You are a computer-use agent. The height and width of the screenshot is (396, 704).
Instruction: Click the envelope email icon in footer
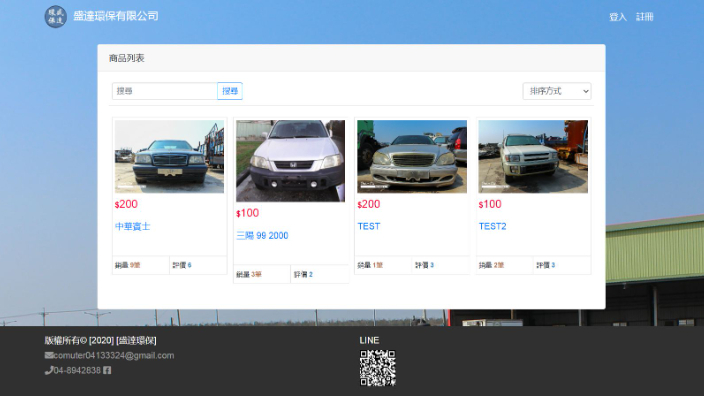48,356
